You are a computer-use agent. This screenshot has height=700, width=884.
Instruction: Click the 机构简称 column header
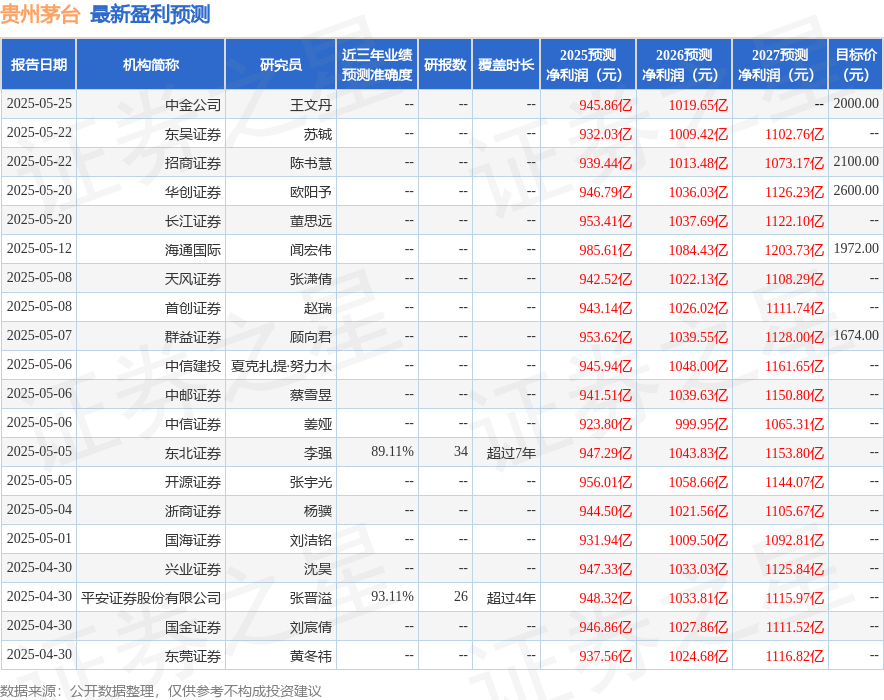[x=151, y=64]
